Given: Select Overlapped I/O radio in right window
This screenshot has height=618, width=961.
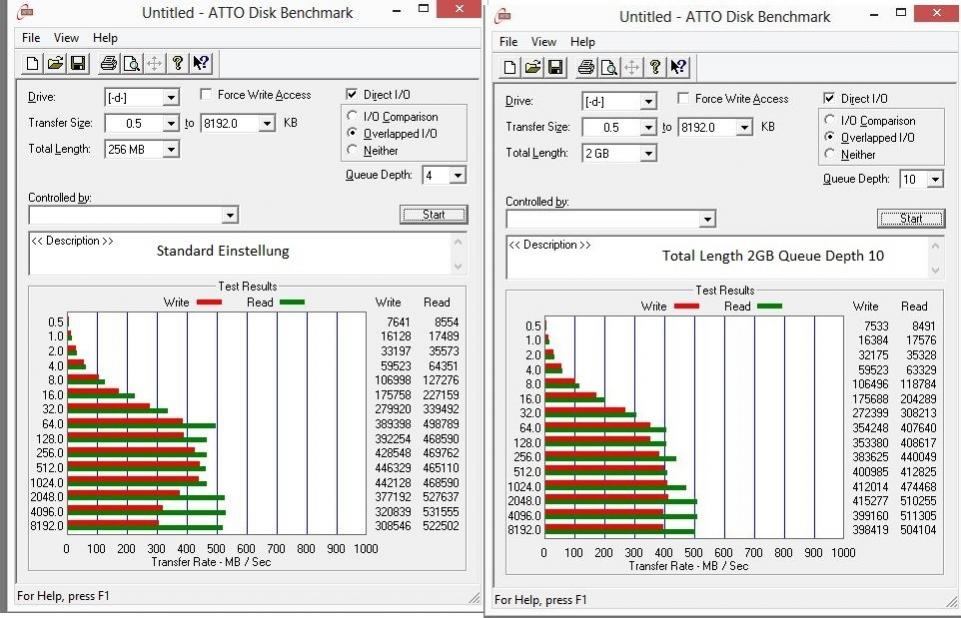Looking at the screenshot, I should [830, 137].
